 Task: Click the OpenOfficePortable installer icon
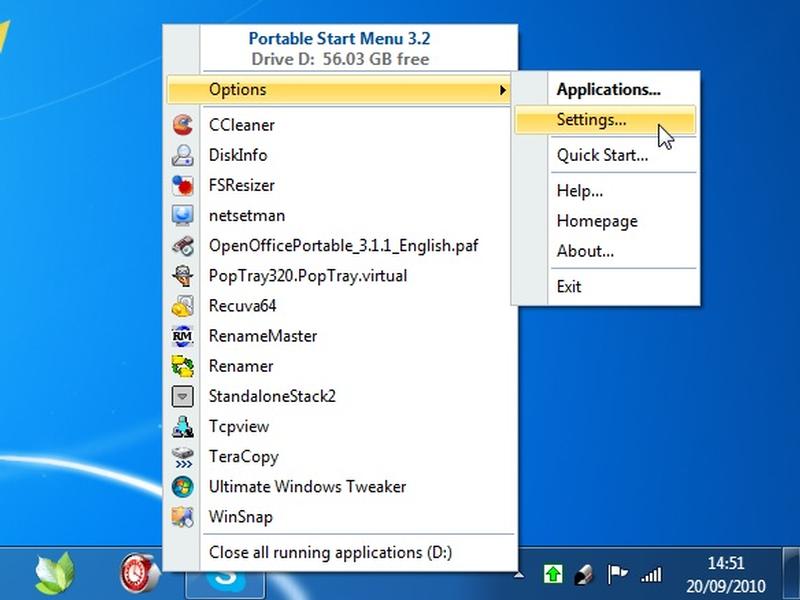click(183, 245)
